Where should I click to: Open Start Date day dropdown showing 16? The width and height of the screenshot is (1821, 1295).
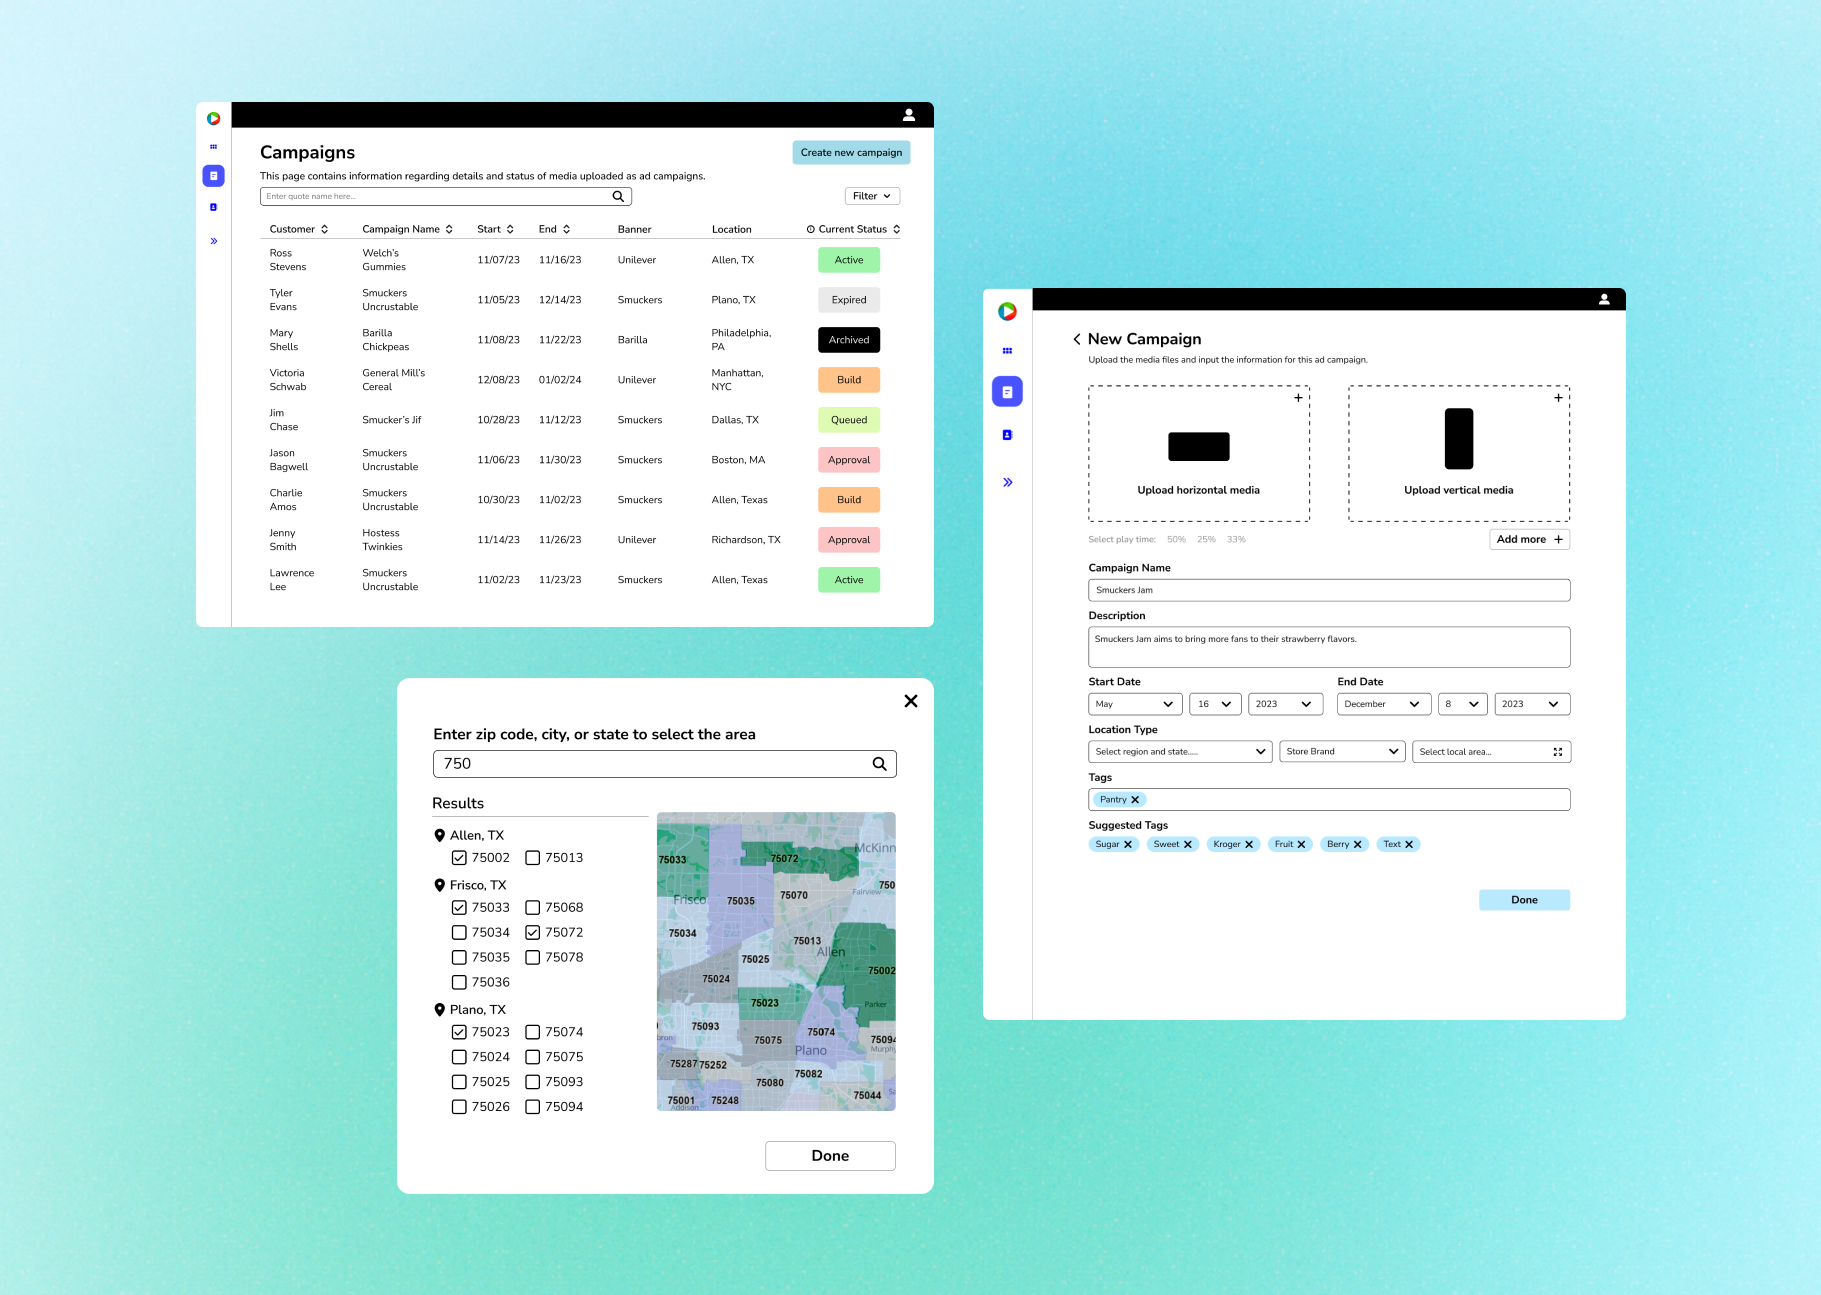click(x=1215, y=704)
